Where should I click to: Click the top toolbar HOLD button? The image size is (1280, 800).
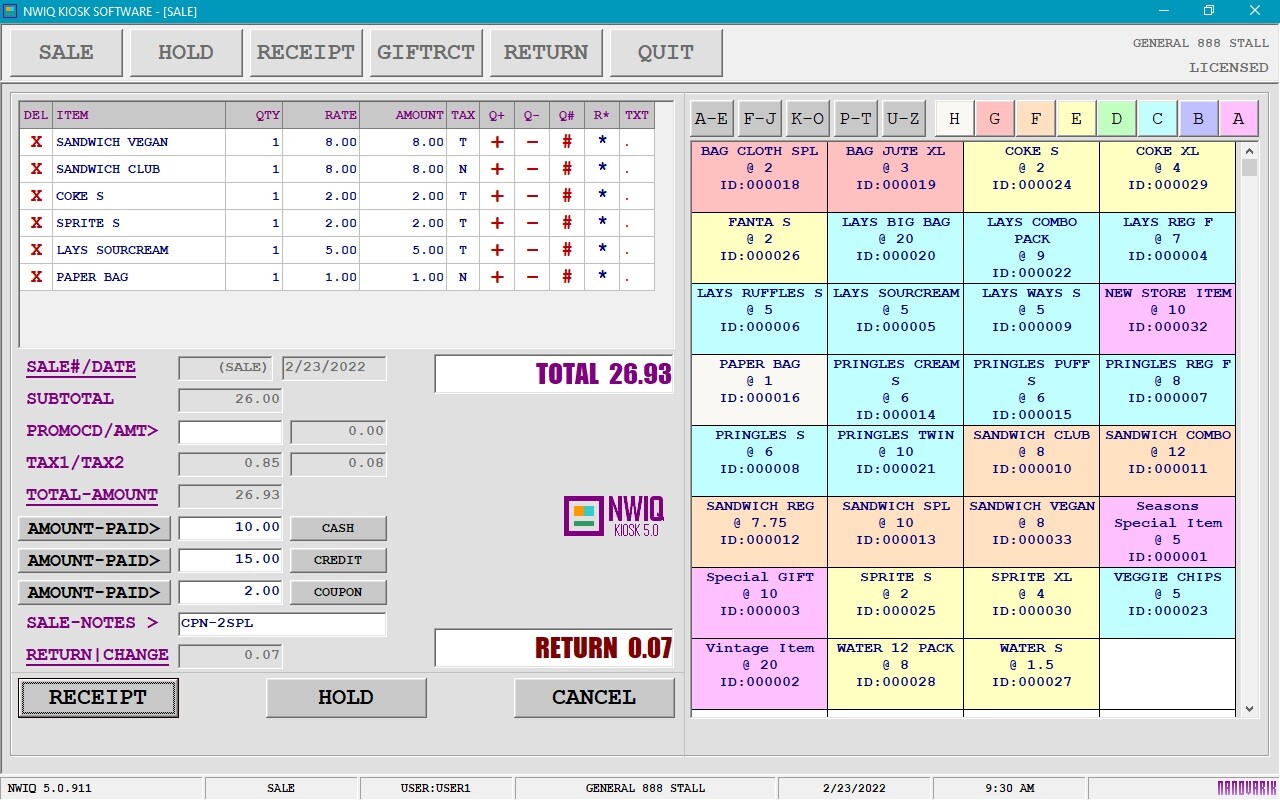[186, 53]
